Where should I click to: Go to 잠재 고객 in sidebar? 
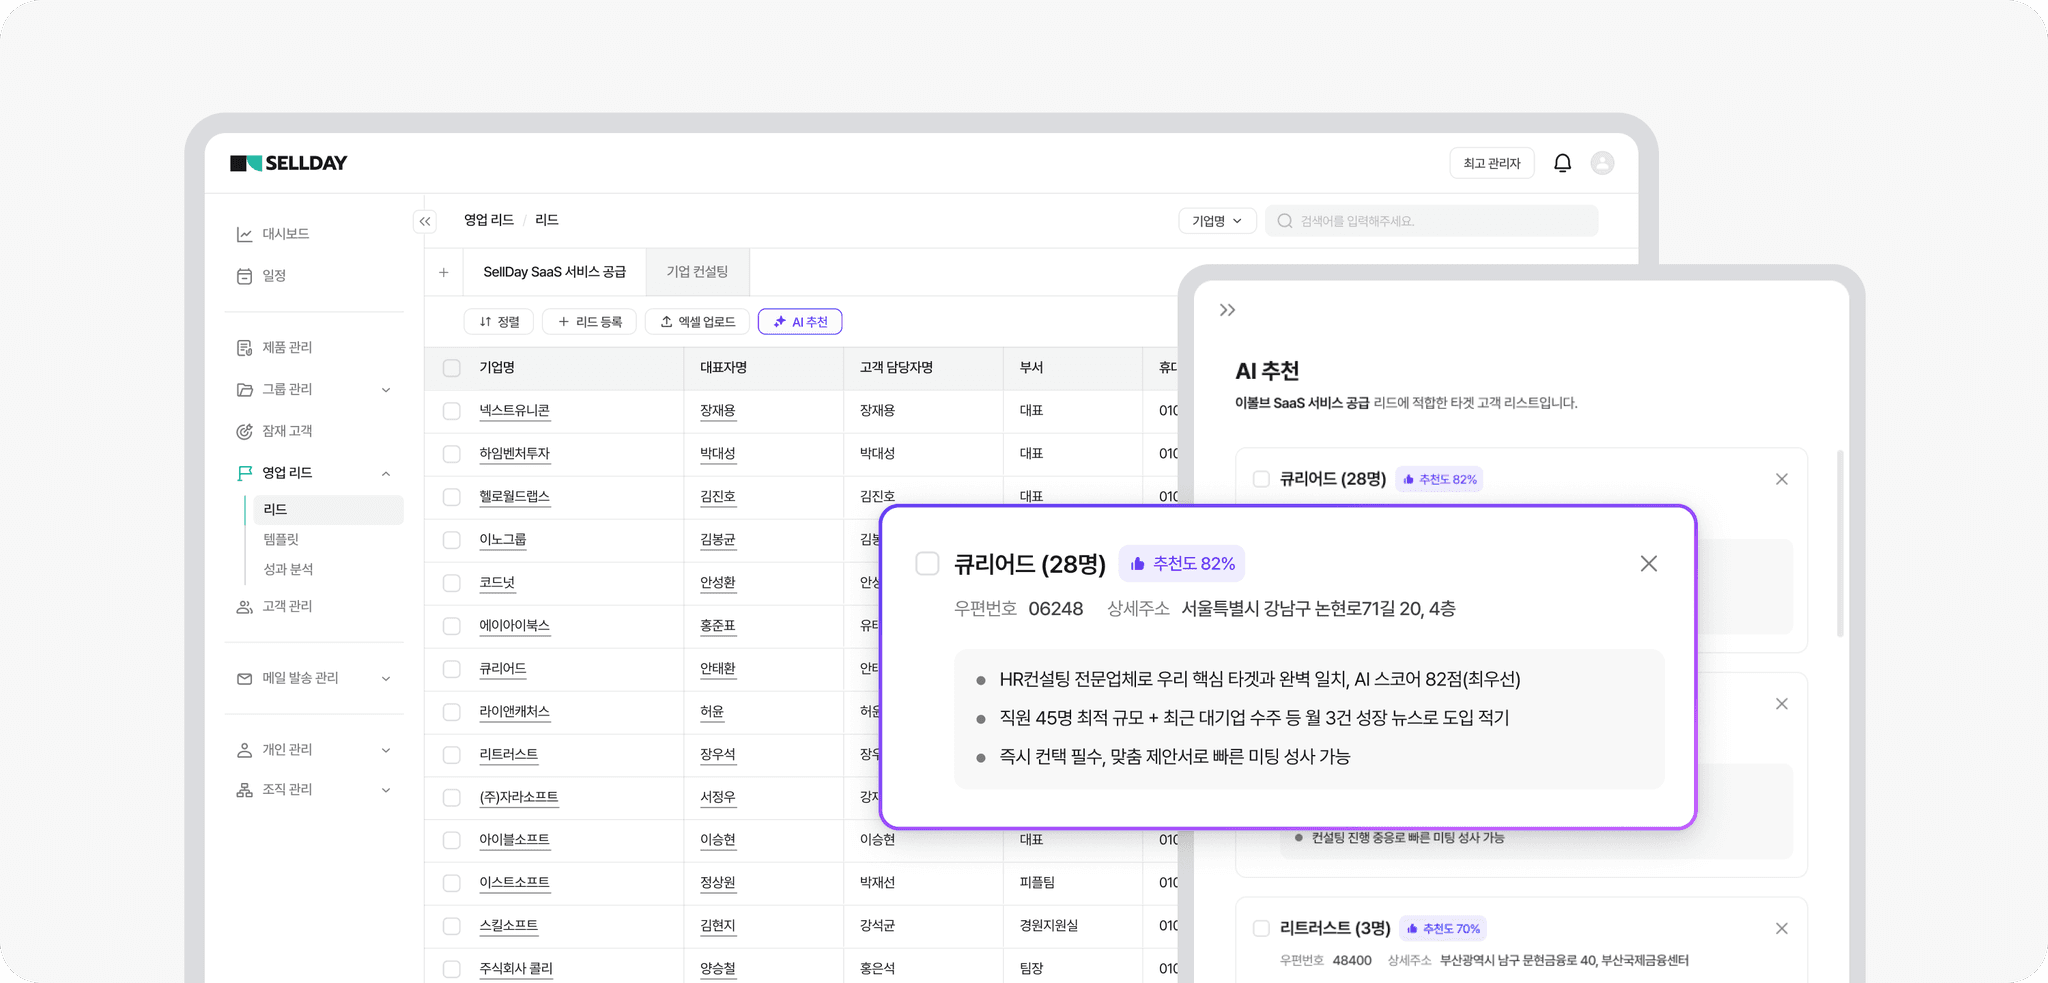286,431
